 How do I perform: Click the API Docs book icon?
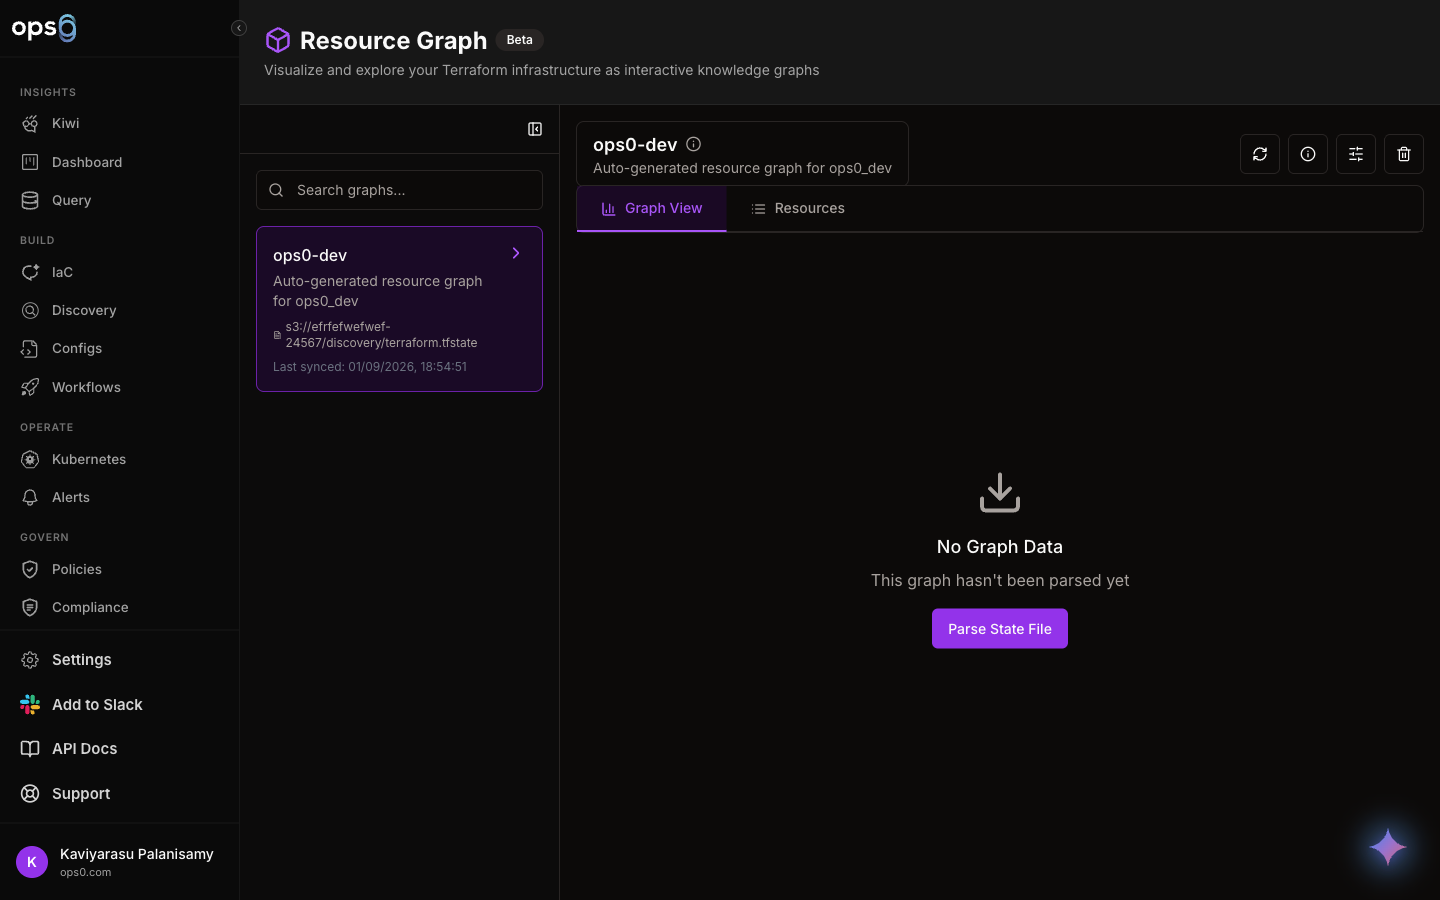(30, 749)
